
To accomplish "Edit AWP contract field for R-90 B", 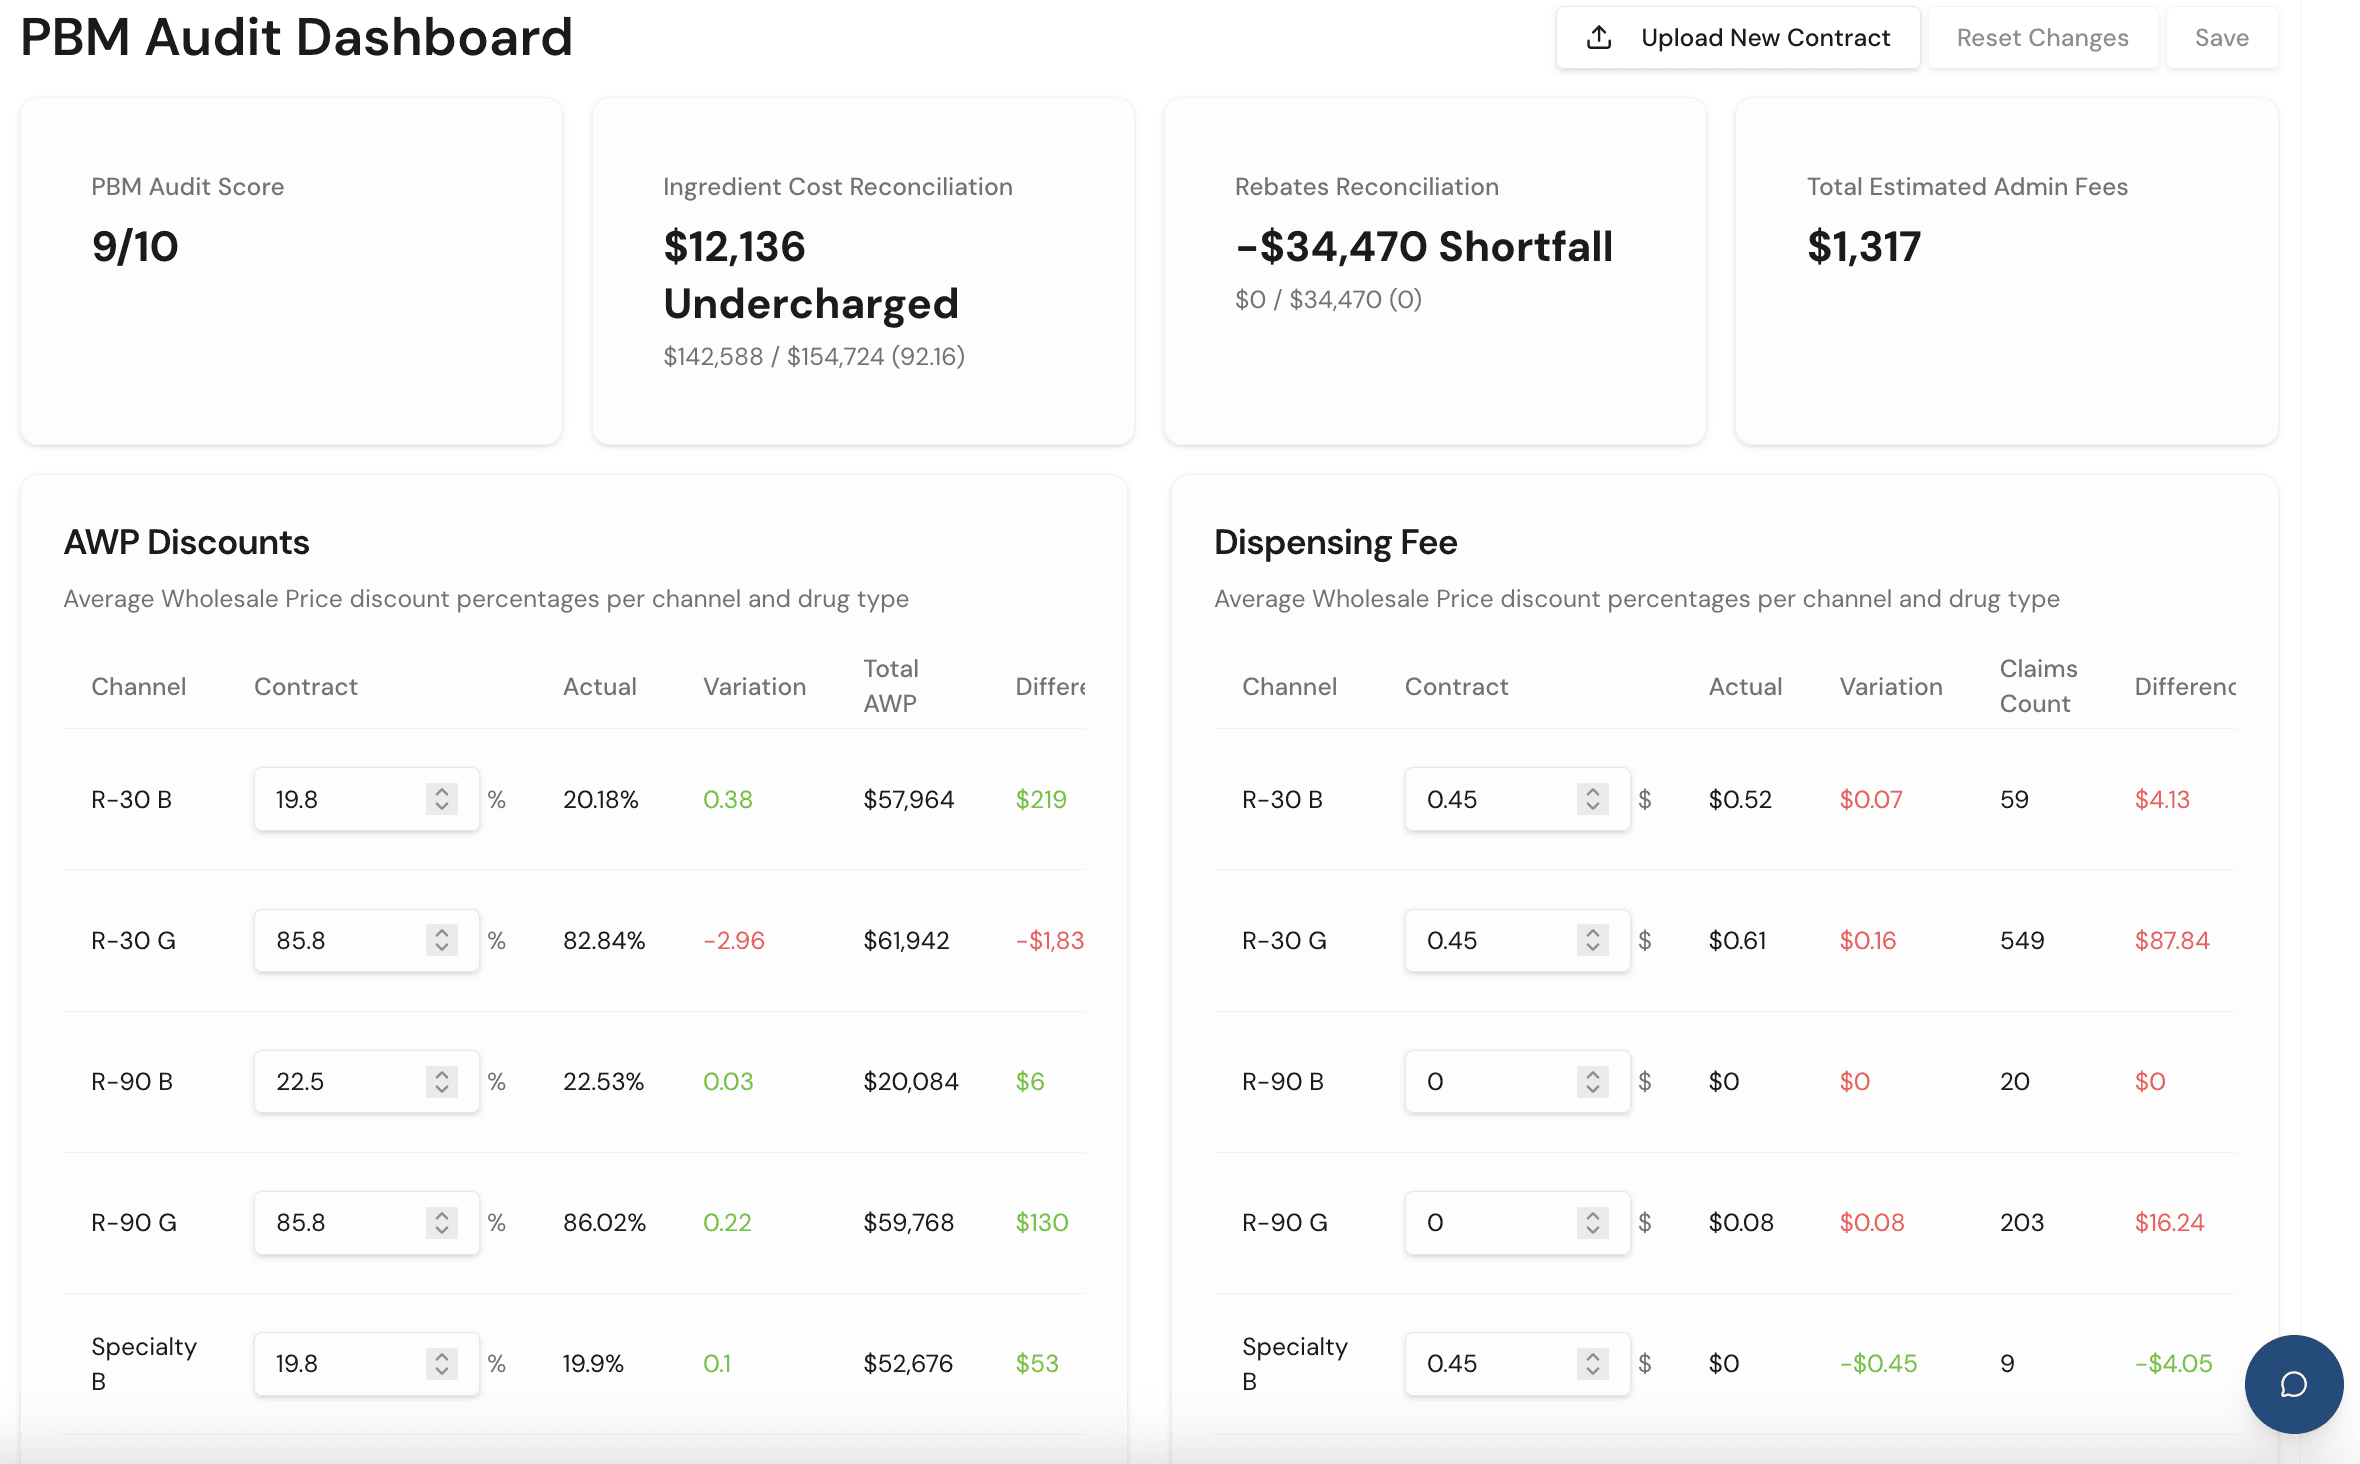I will tap(366, 1081).
